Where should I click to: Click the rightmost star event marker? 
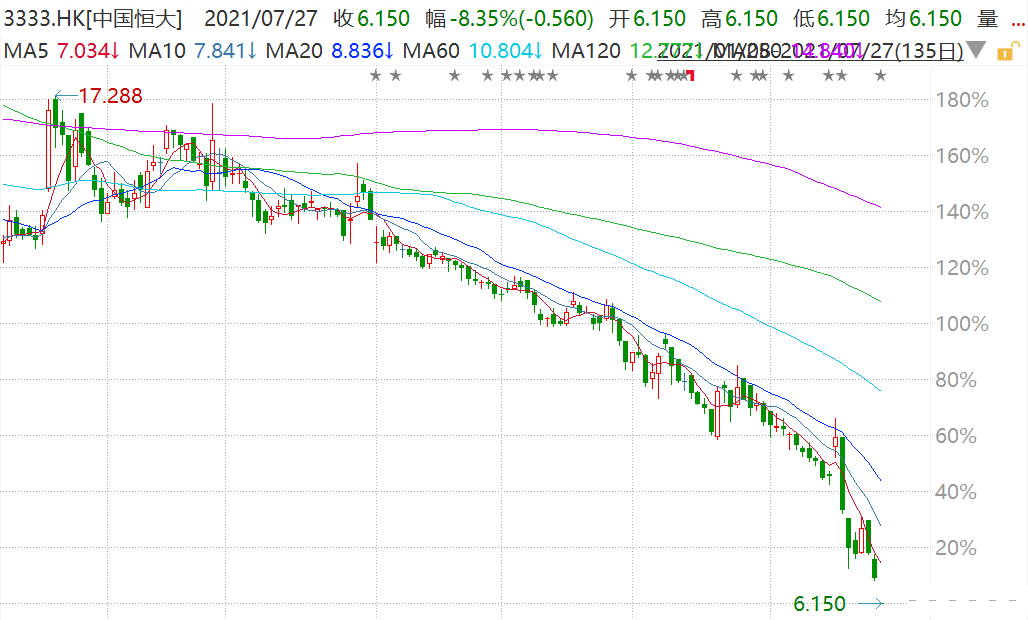point(880,75)
